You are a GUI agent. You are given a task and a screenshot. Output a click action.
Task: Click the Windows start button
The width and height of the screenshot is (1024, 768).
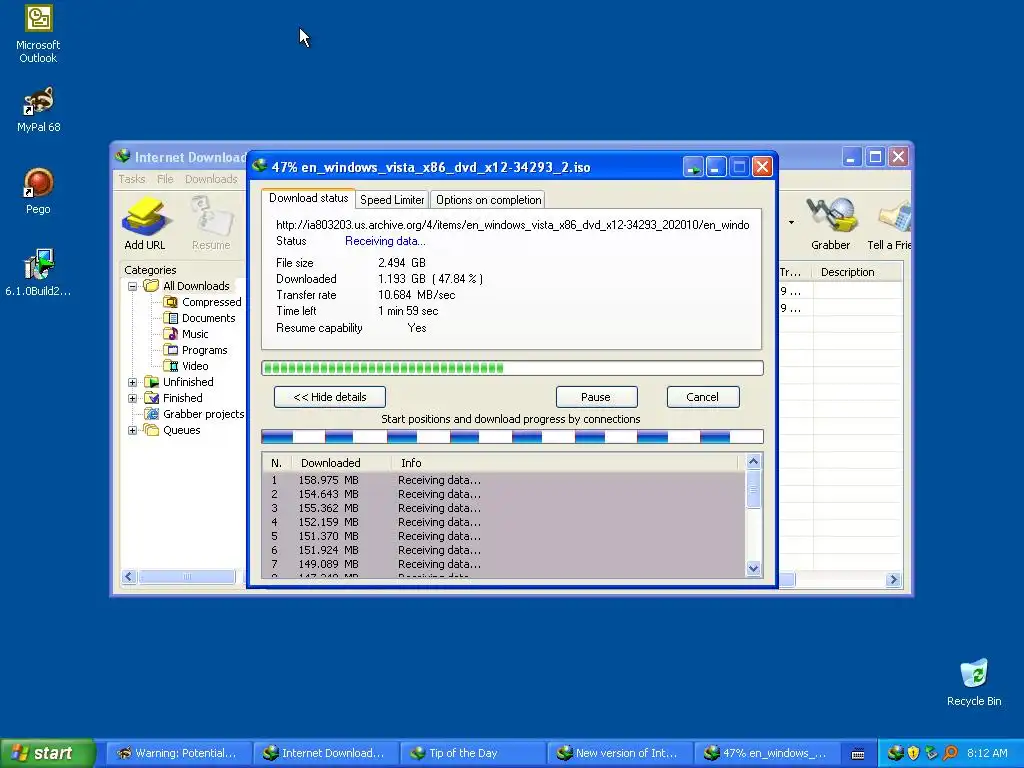click(47, 753)
